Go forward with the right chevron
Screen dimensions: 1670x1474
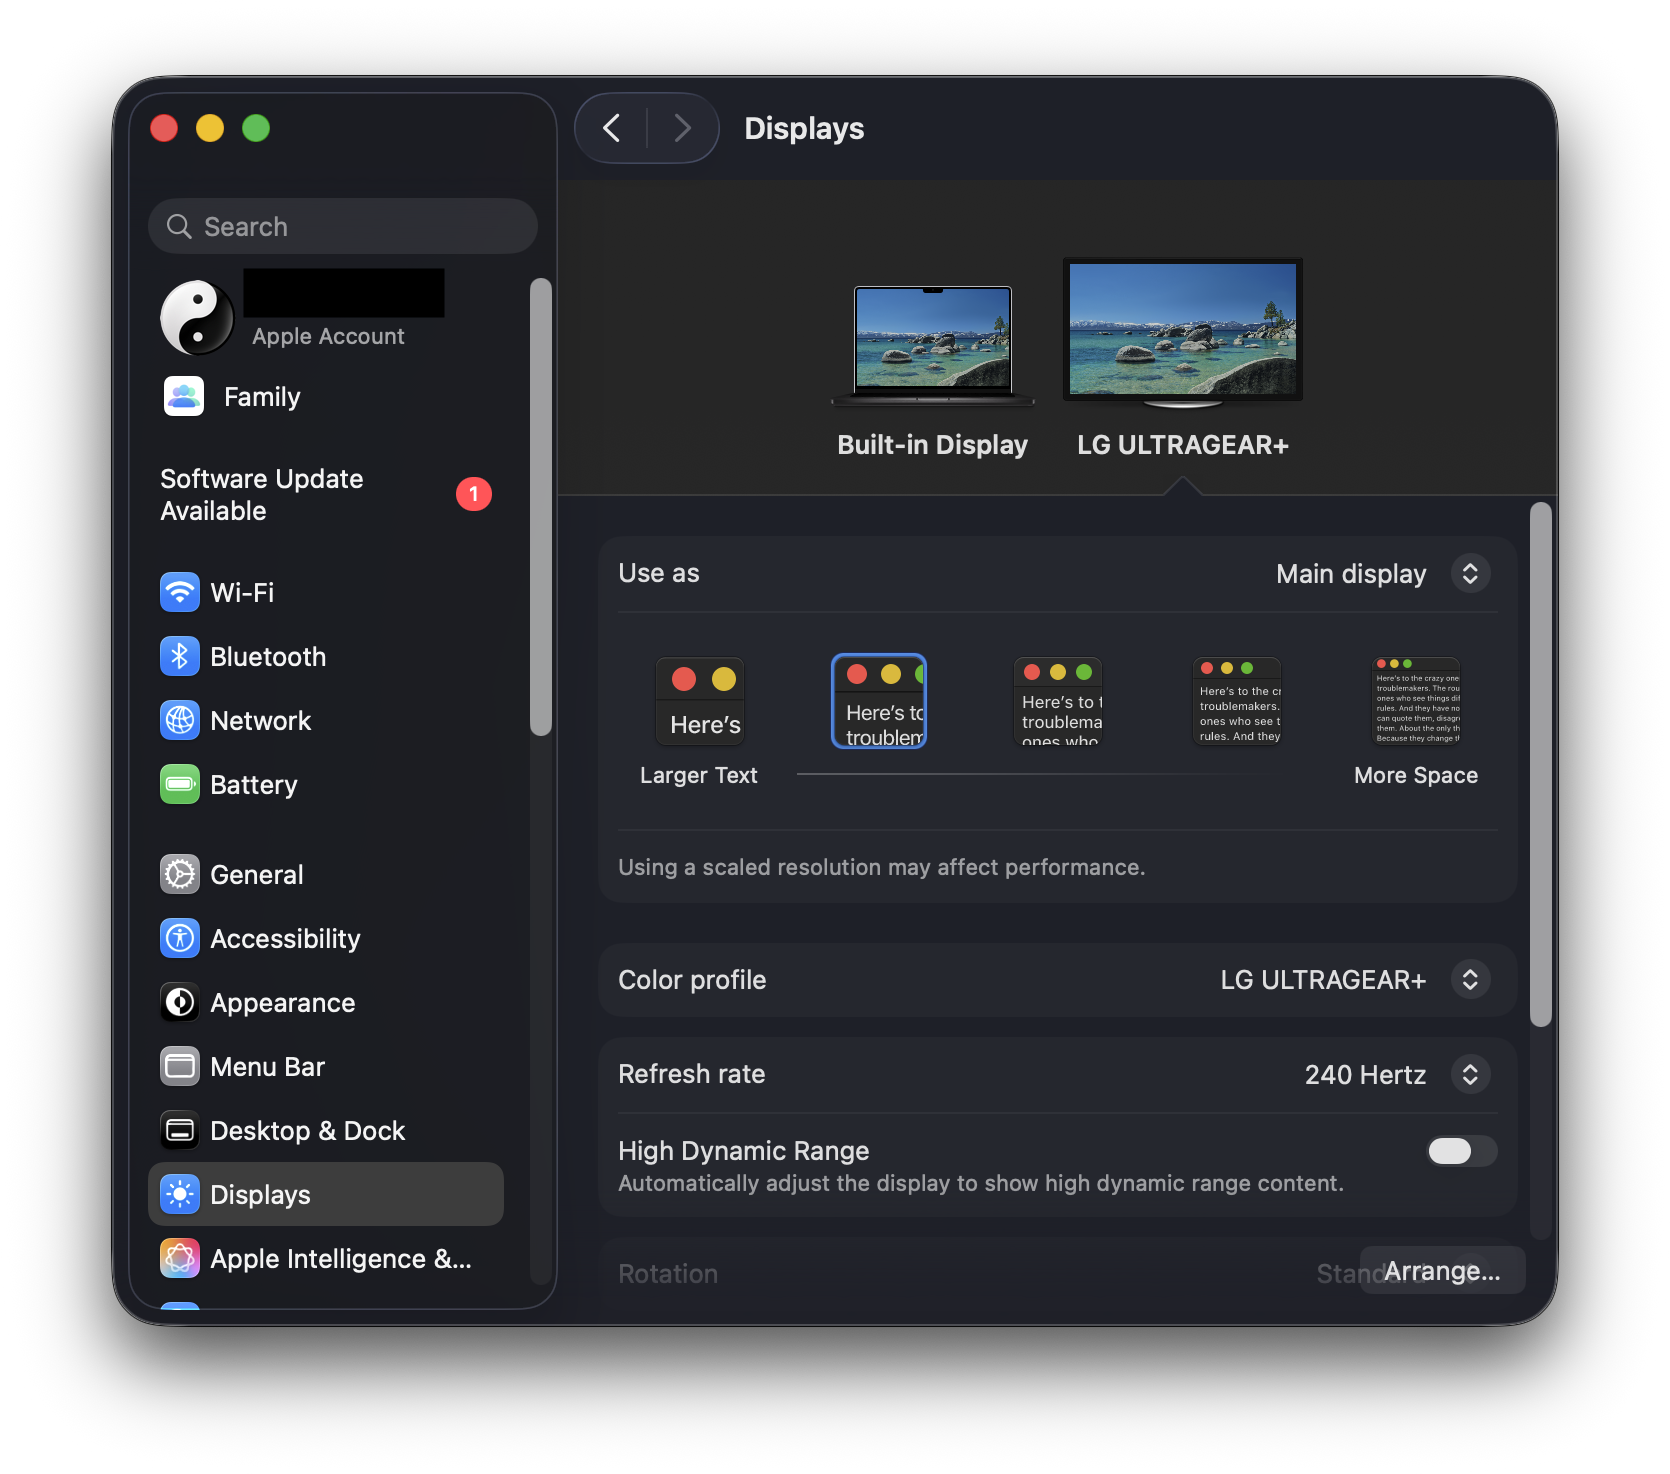(683, 128)
